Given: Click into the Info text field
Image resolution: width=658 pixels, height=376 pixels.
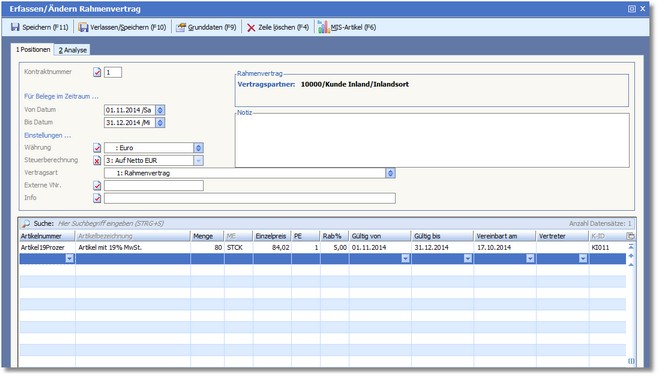Looking at the screenshot, I should click(x=250, y=198).
